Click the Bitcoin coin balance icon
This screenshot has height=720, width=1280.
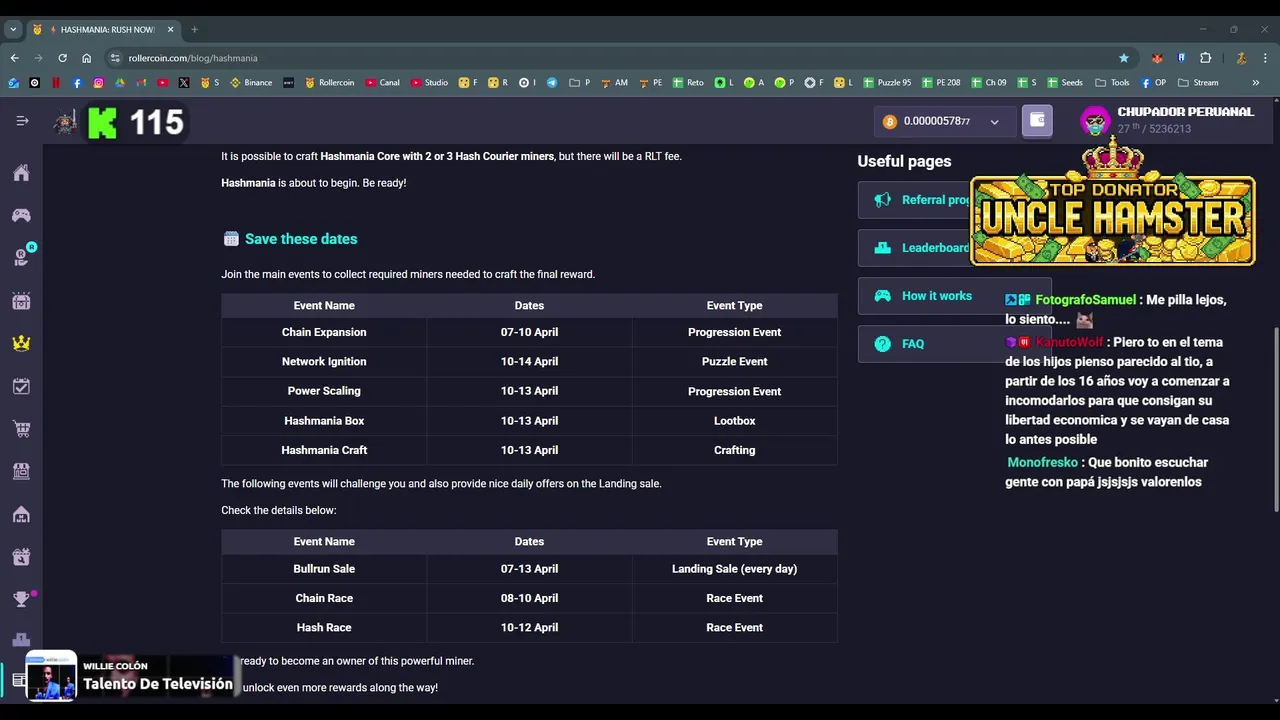tap(889, 121)
